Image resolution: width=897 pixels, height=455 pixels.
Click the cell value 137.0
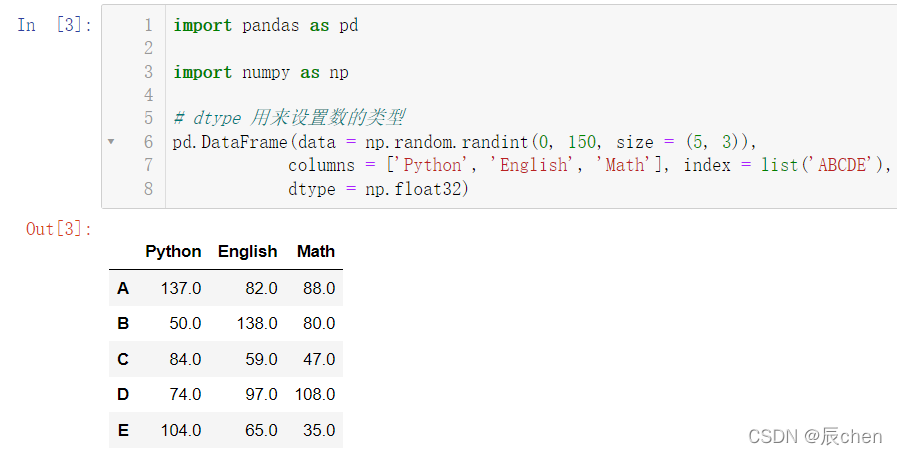click(181, 288)
